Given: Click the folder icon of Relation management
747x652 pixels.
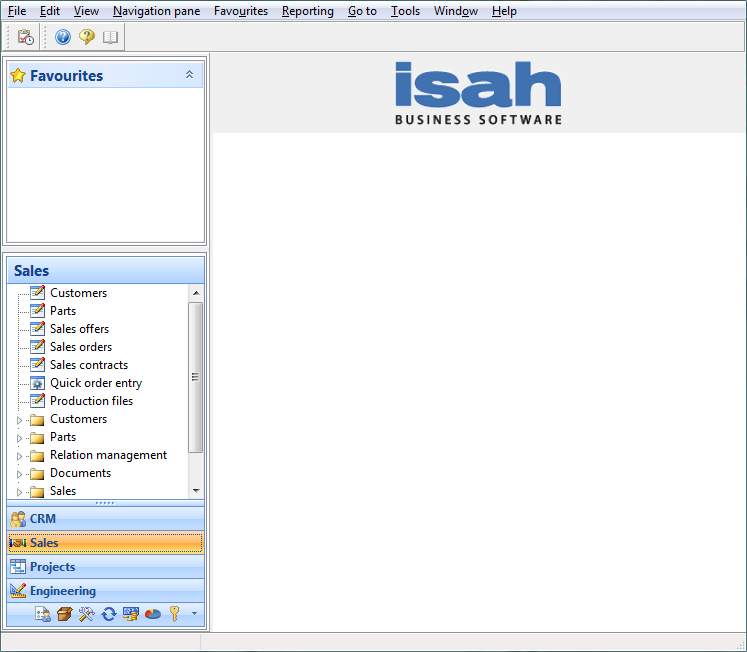Looking at the screenshot, I should (37, 456).
